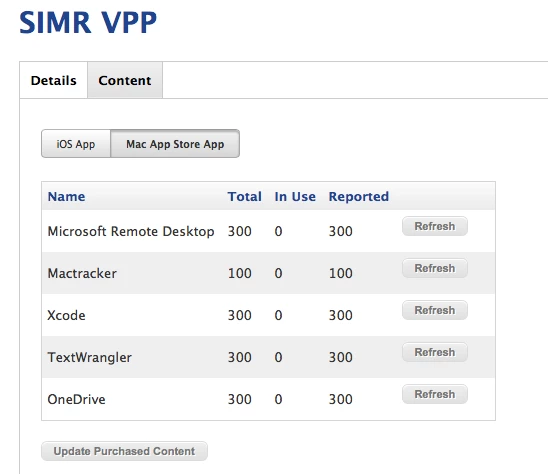The height and width of the screenshot is (474, 548).
Task: Switch to the Details tab
Action: [53, 80]
